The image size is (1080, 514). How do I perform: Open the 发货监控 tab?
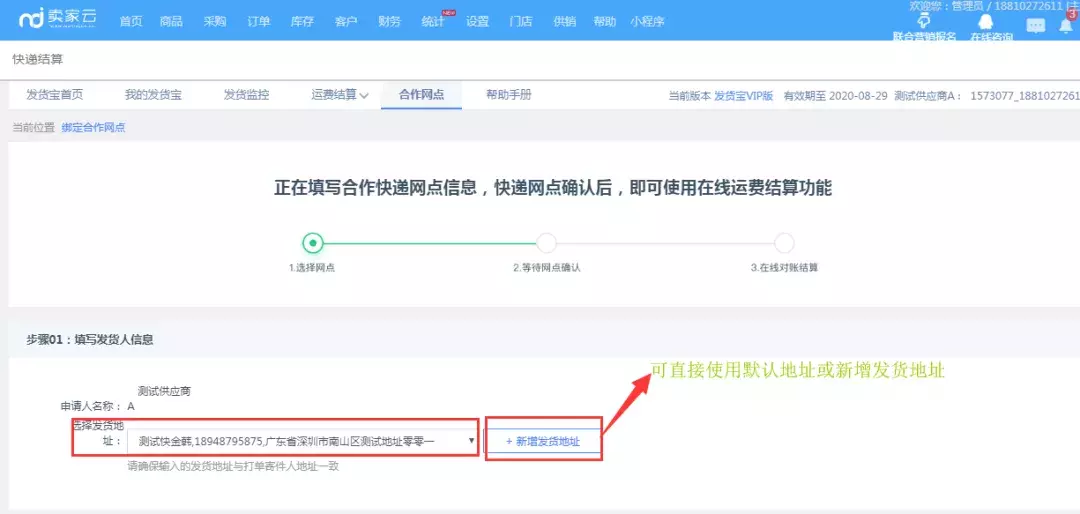click(246, 95)
